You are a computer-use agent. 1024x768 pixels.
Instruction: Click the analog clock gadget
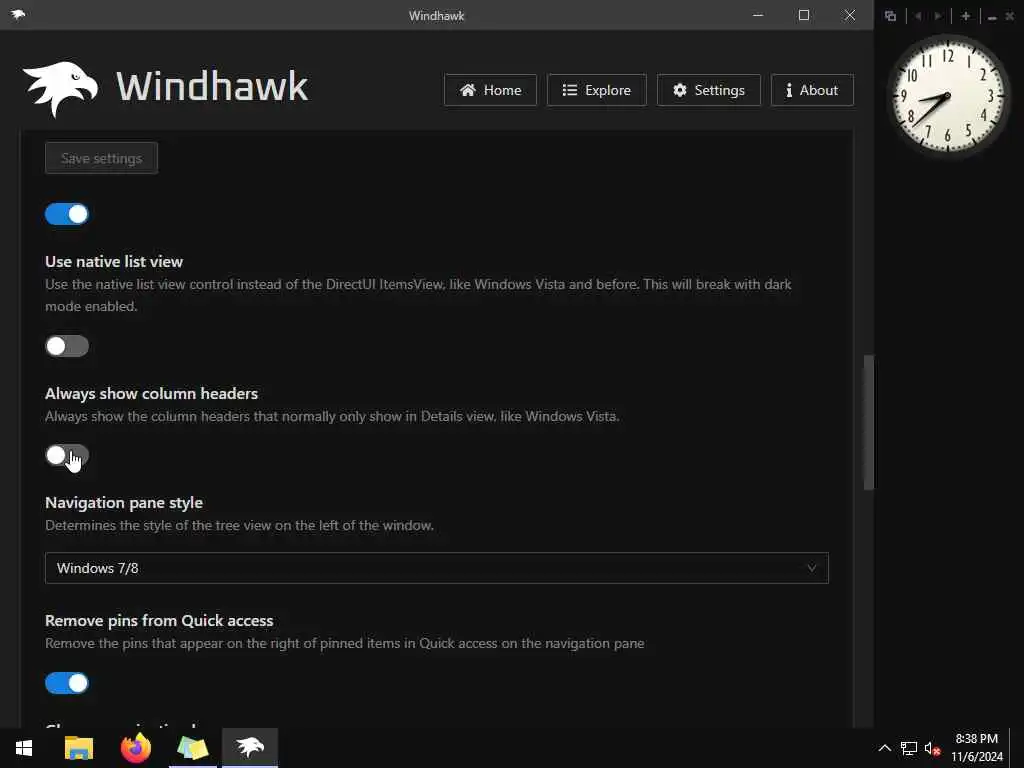click(x=947, y=95)
